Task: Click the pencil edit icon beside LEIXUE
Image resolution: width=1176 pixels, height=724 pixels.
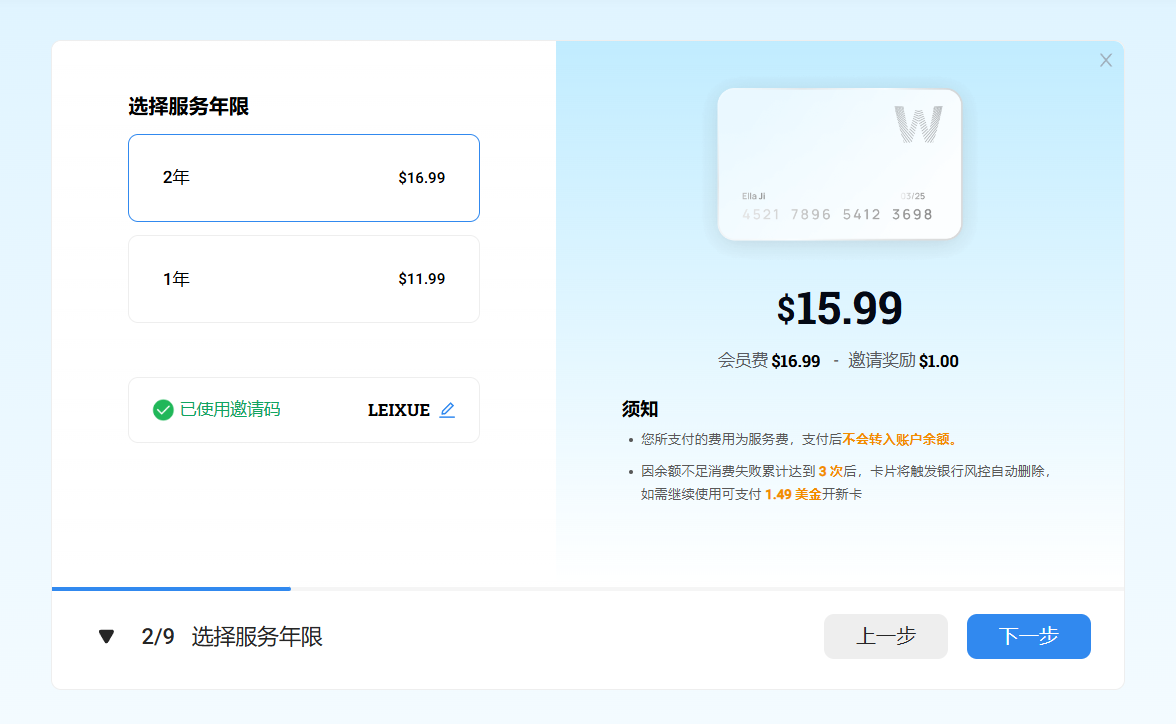Action: point(447,410)
